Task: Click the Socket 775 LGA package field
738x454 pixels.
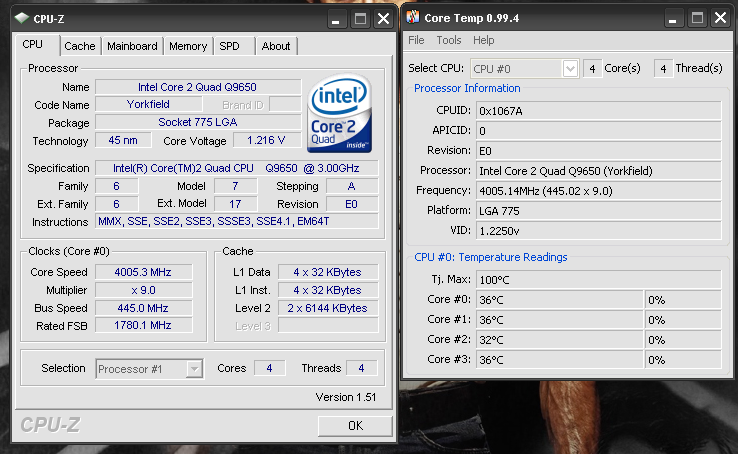Action: coord(198,122)
